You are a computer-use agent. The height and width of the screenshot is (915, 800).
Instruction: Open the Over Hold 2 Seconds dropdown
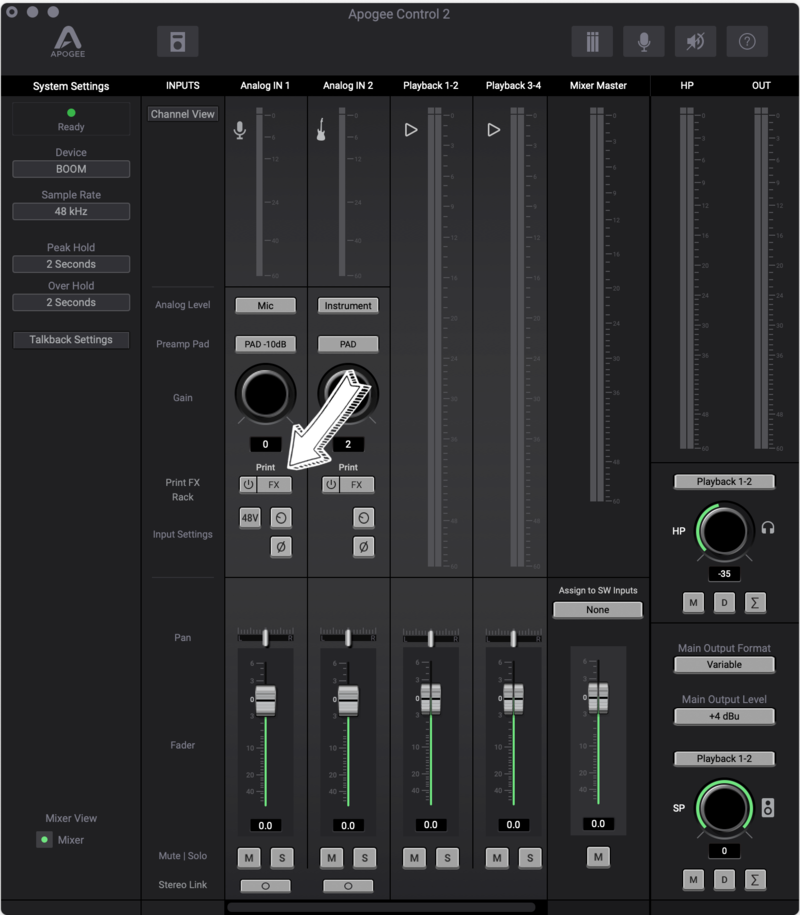[71, 302]
